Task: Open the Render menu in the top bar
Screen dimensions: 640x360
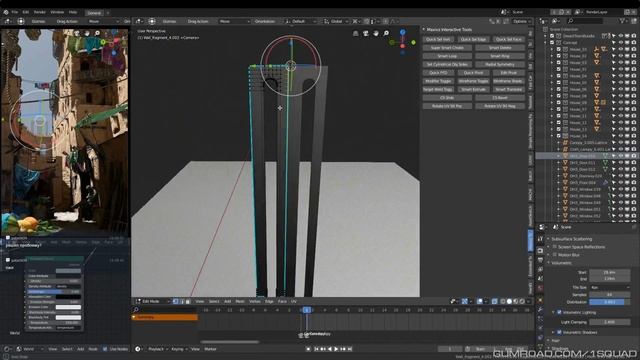Action: 40,12
